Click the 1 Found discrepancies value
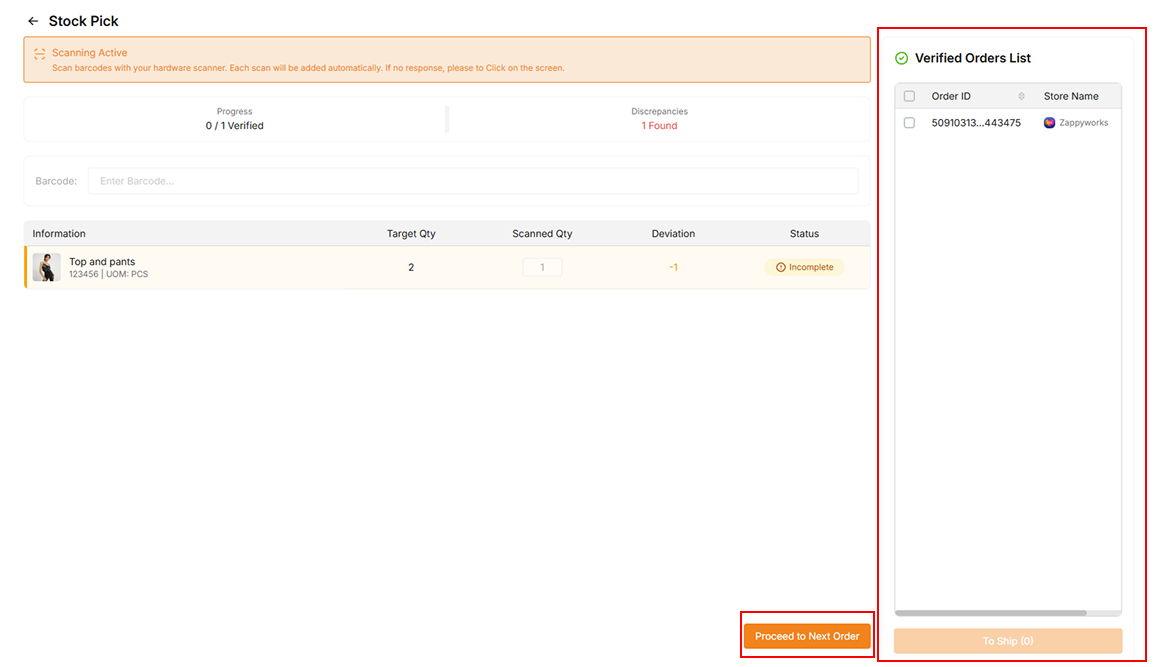Screen dimensions: 1158x667 [659, 126]
